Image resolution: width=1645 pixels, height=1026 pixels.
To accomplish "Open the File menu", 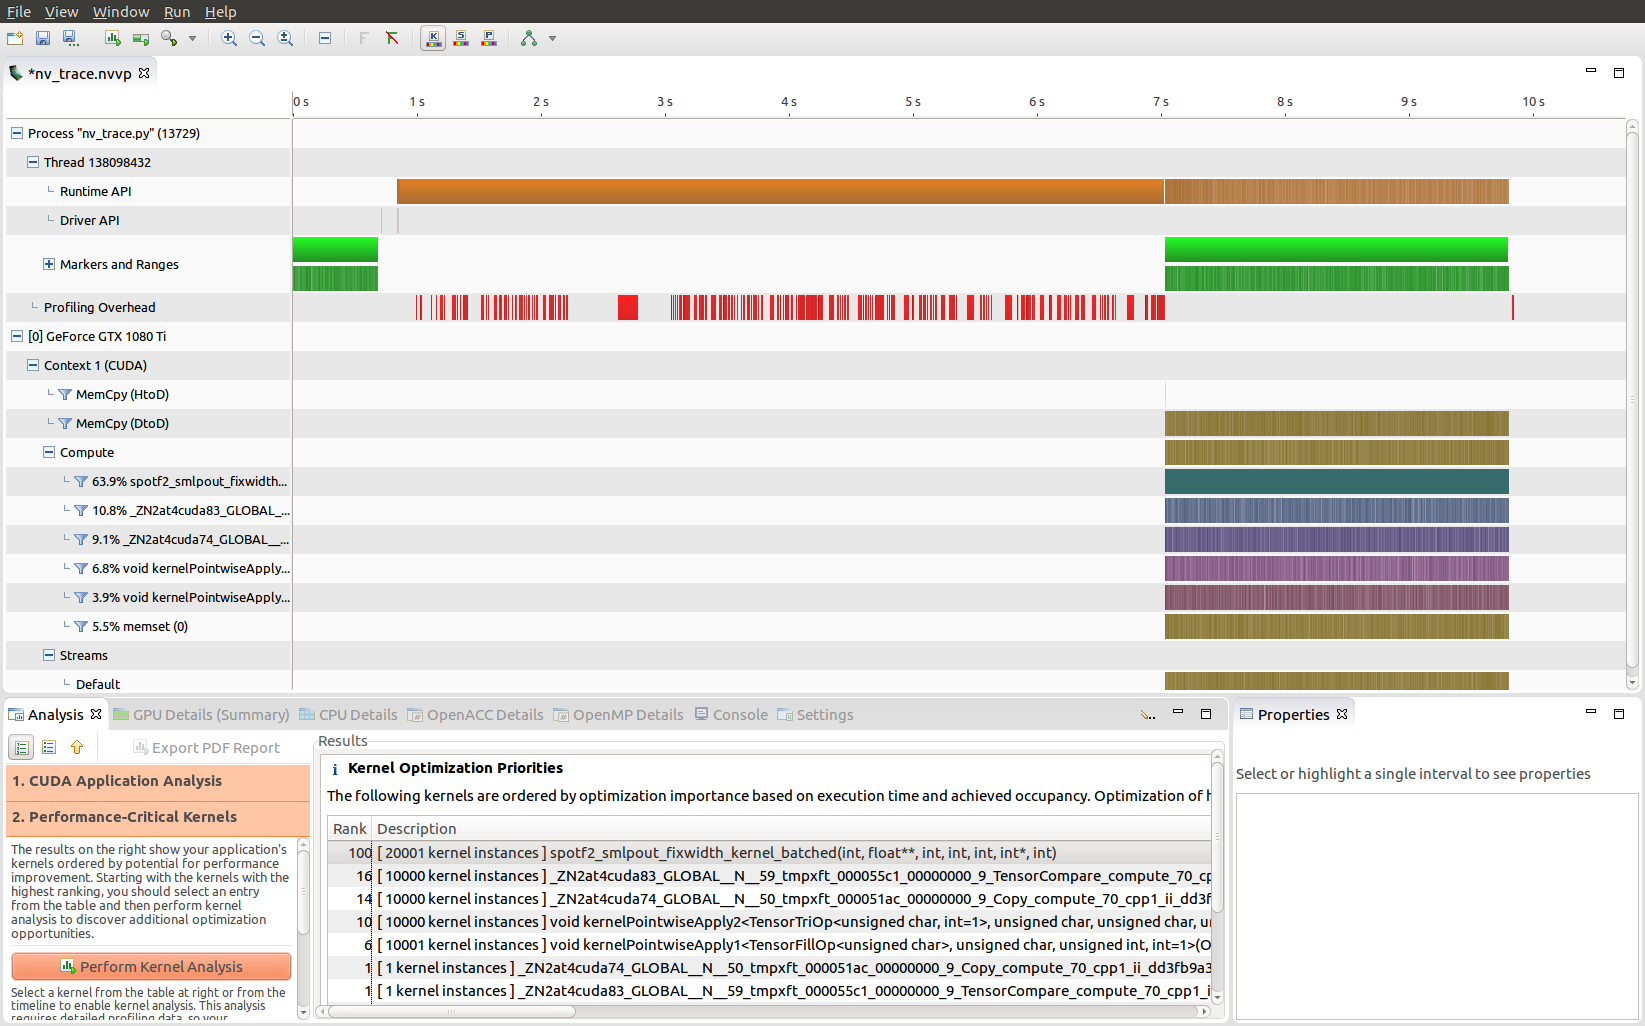I will (x=19, y=11).
